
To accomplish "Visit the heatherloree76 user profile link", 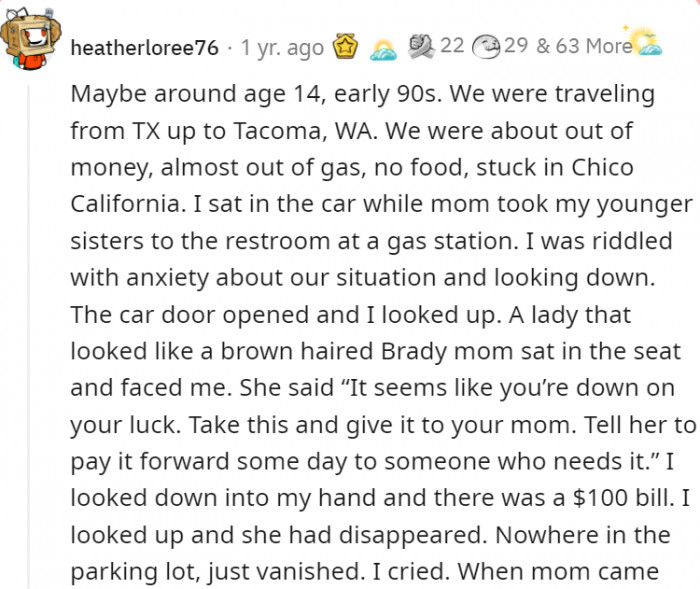I will pyautogui.click(x=145, y=47).
